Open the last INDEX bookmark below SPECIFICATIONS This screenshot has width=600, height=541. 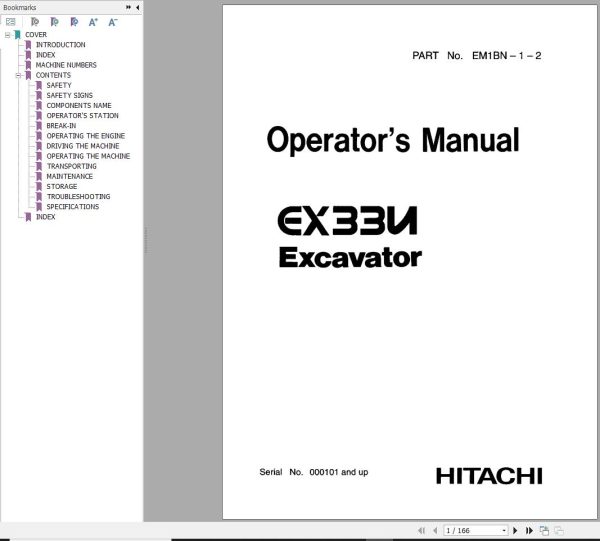[46, 217]
